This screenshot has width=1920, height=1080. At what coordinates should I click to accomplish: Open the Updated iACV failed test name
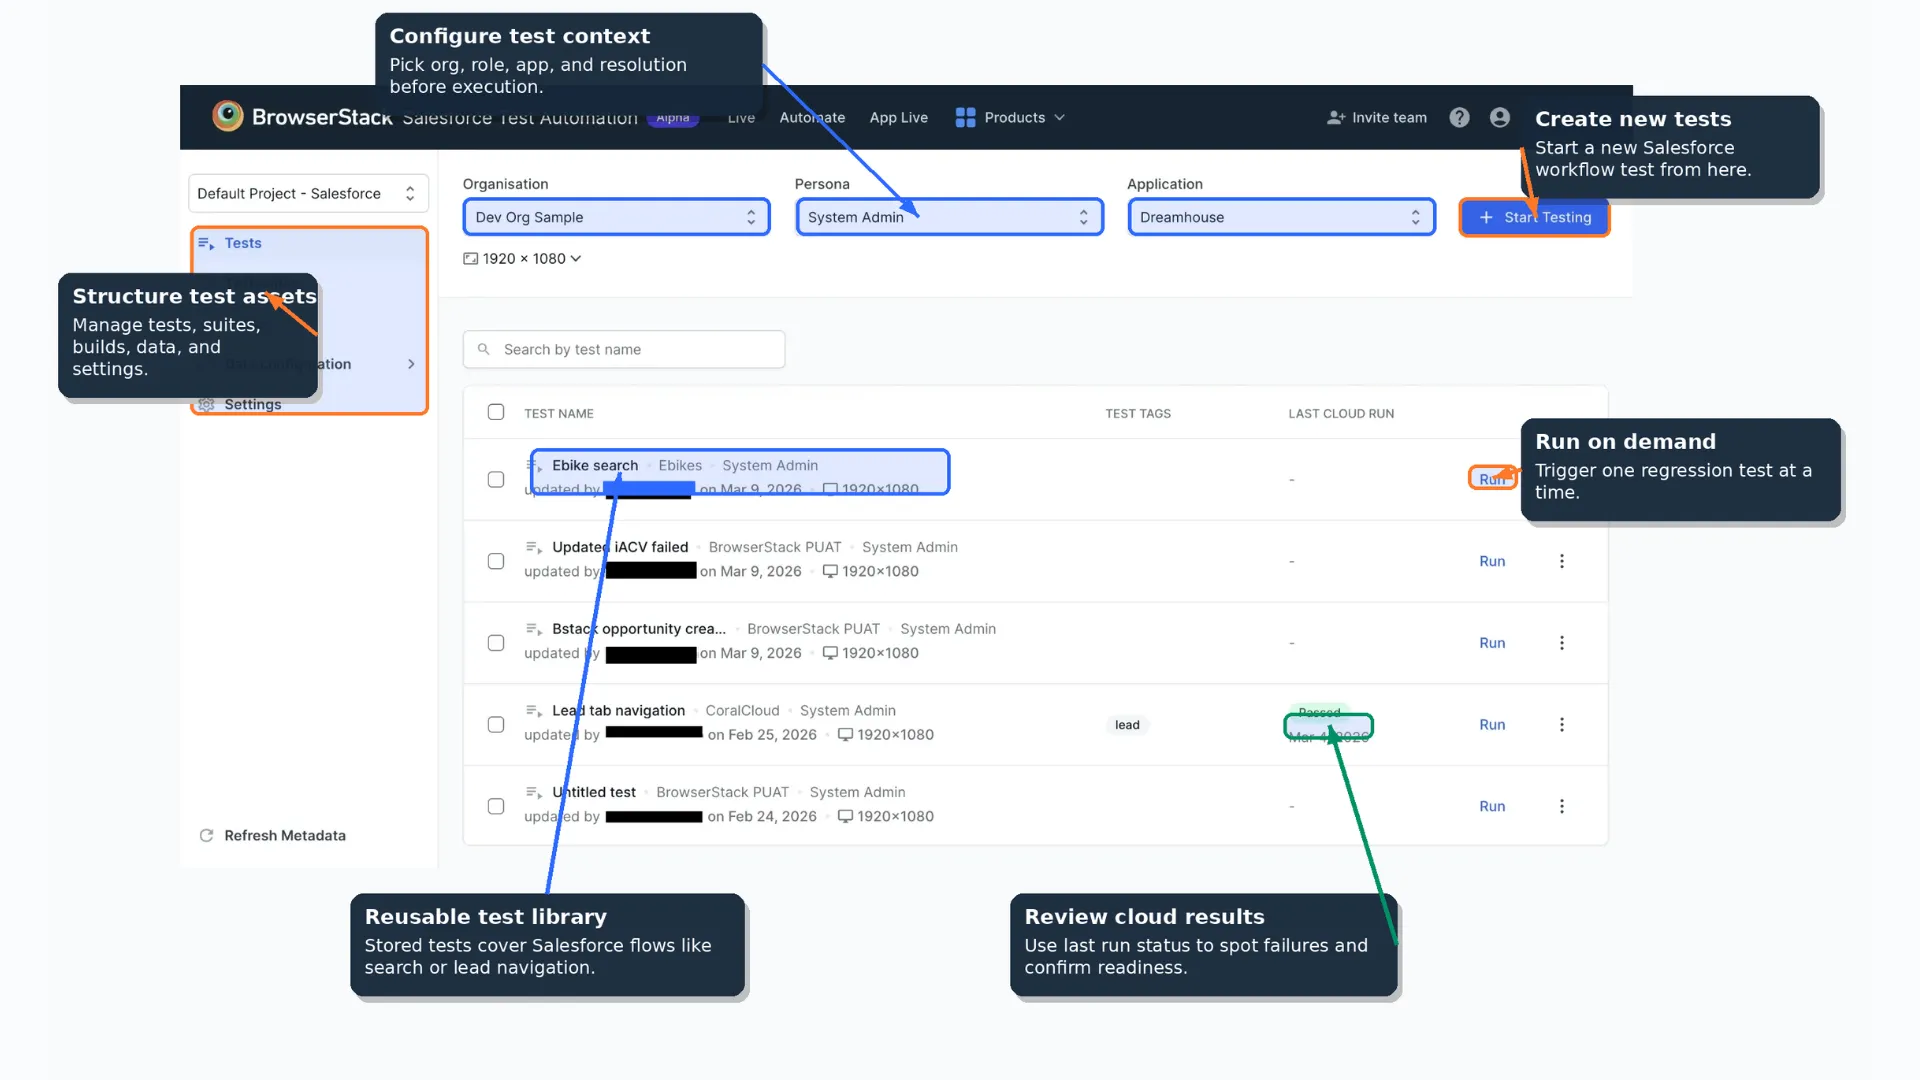point(620,547)
